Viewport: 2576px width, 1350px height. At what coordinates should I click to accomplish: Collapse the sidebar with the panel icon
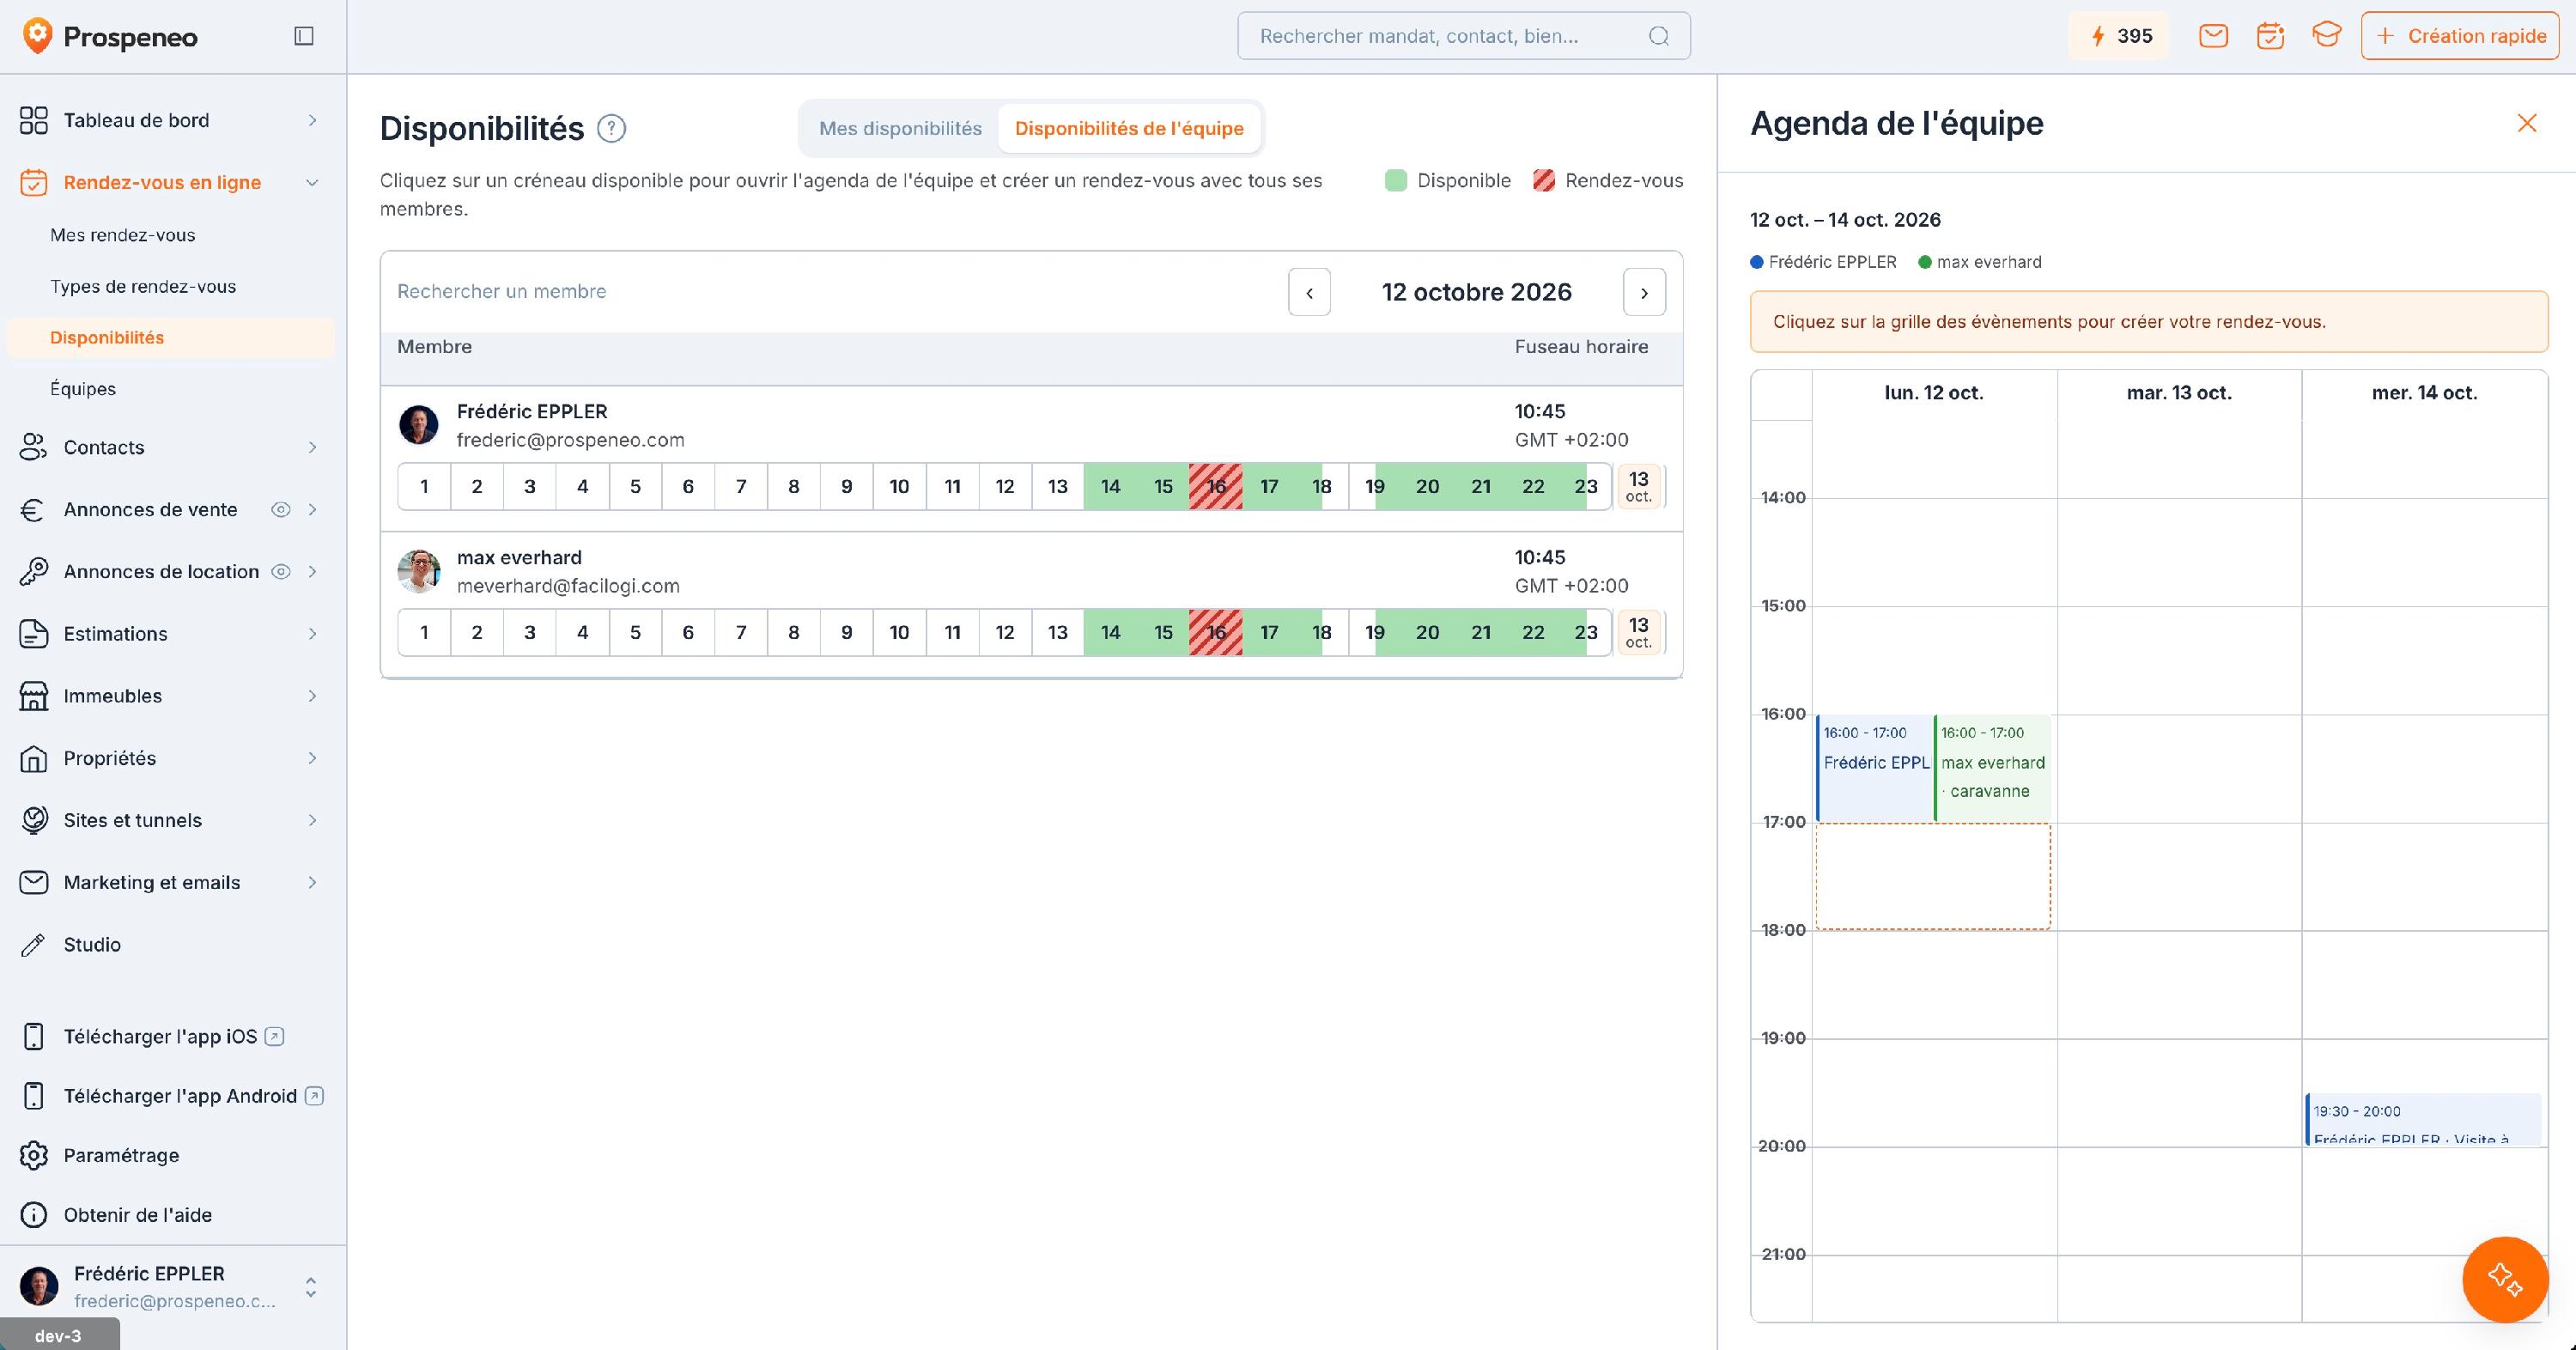pyautogui.click(x=304, y=36)
